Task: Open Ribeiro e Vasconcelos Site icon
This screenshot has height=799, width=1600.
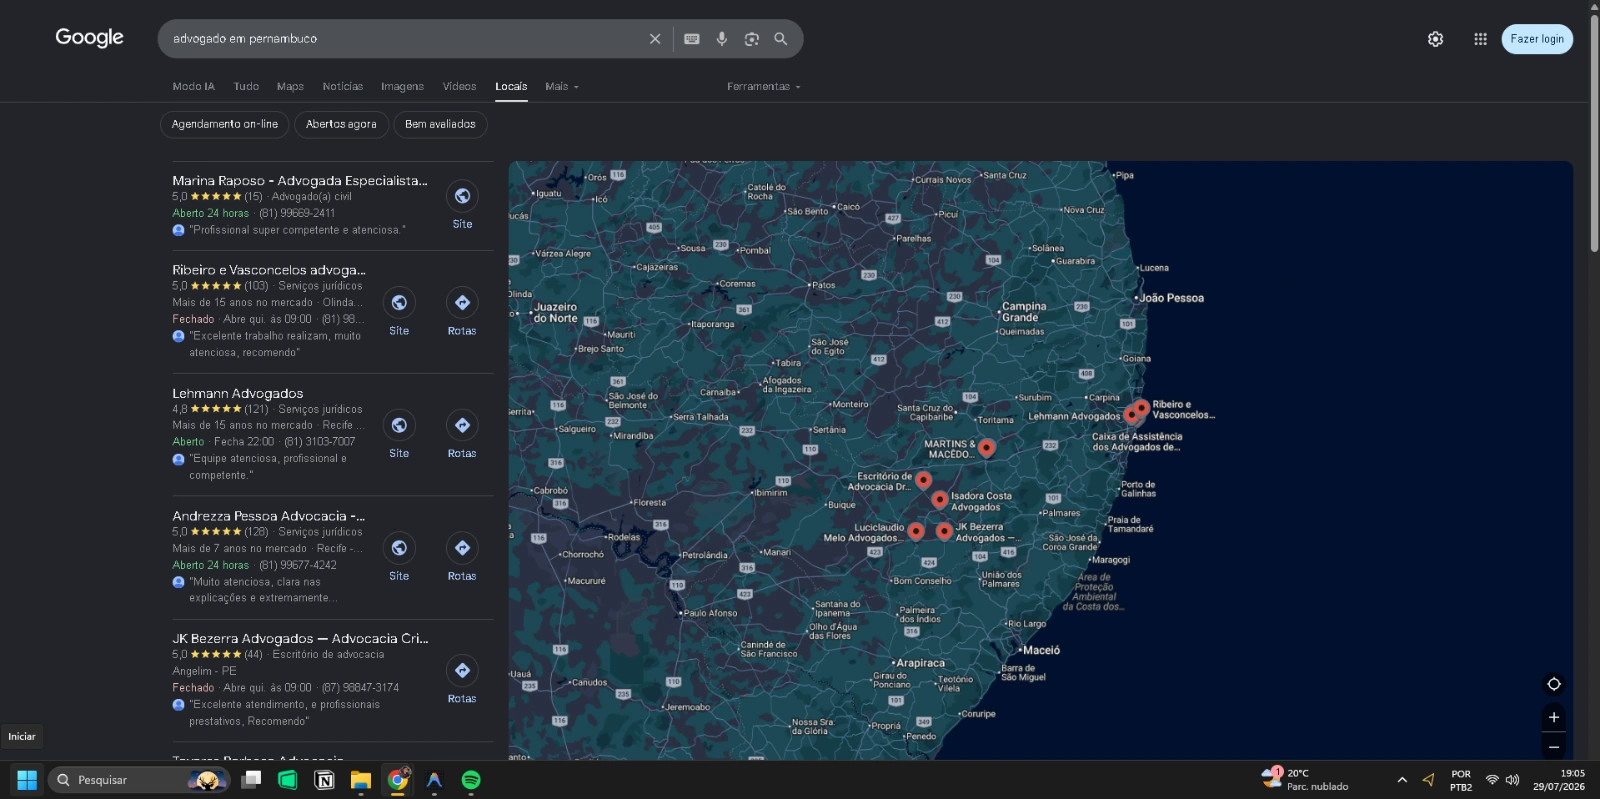Action: coord(399,302)
